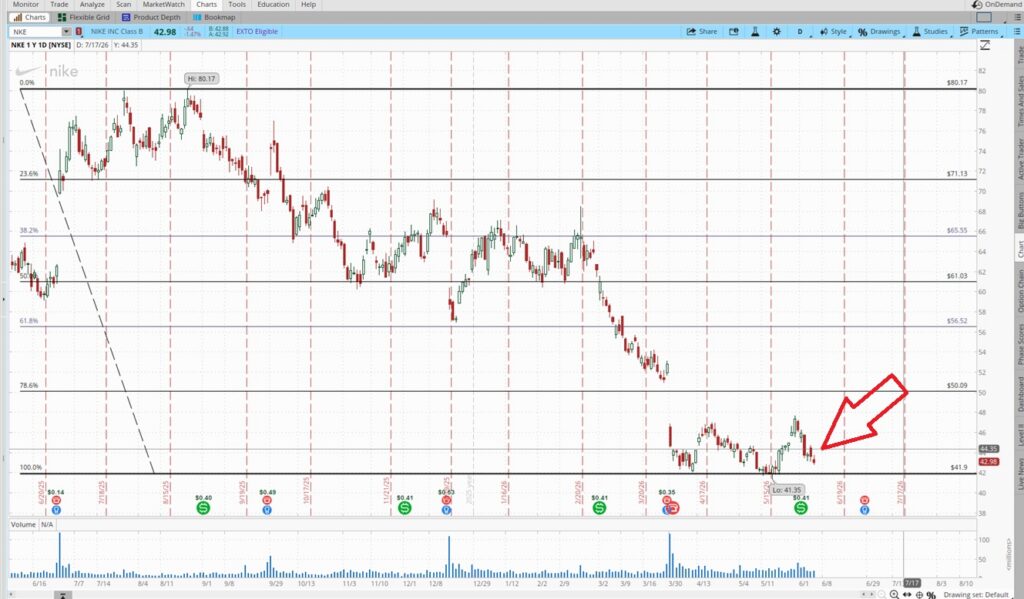
Task: Open the Bookmap sub-tab
Action: (214, 18)
